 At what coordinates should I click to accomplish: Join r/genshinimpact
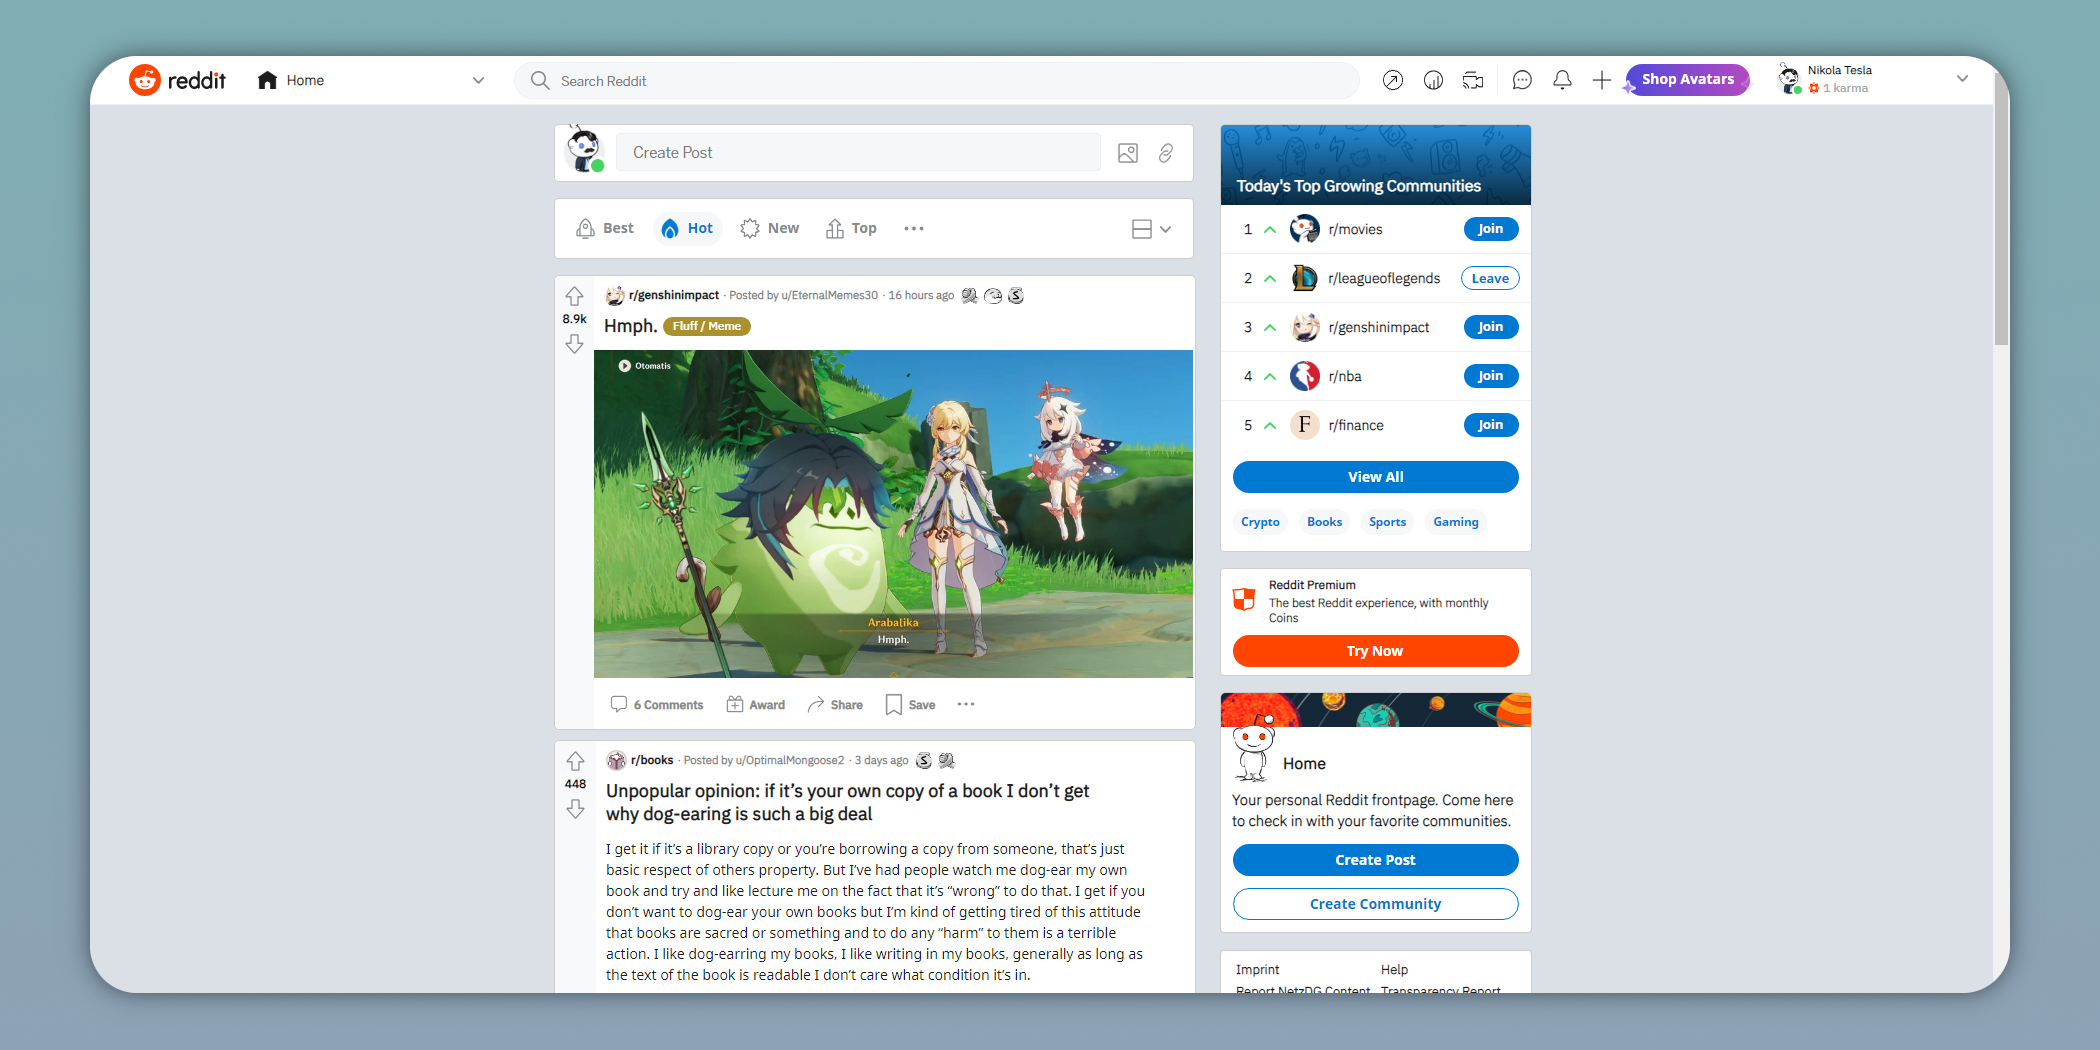pos(1490,327)
